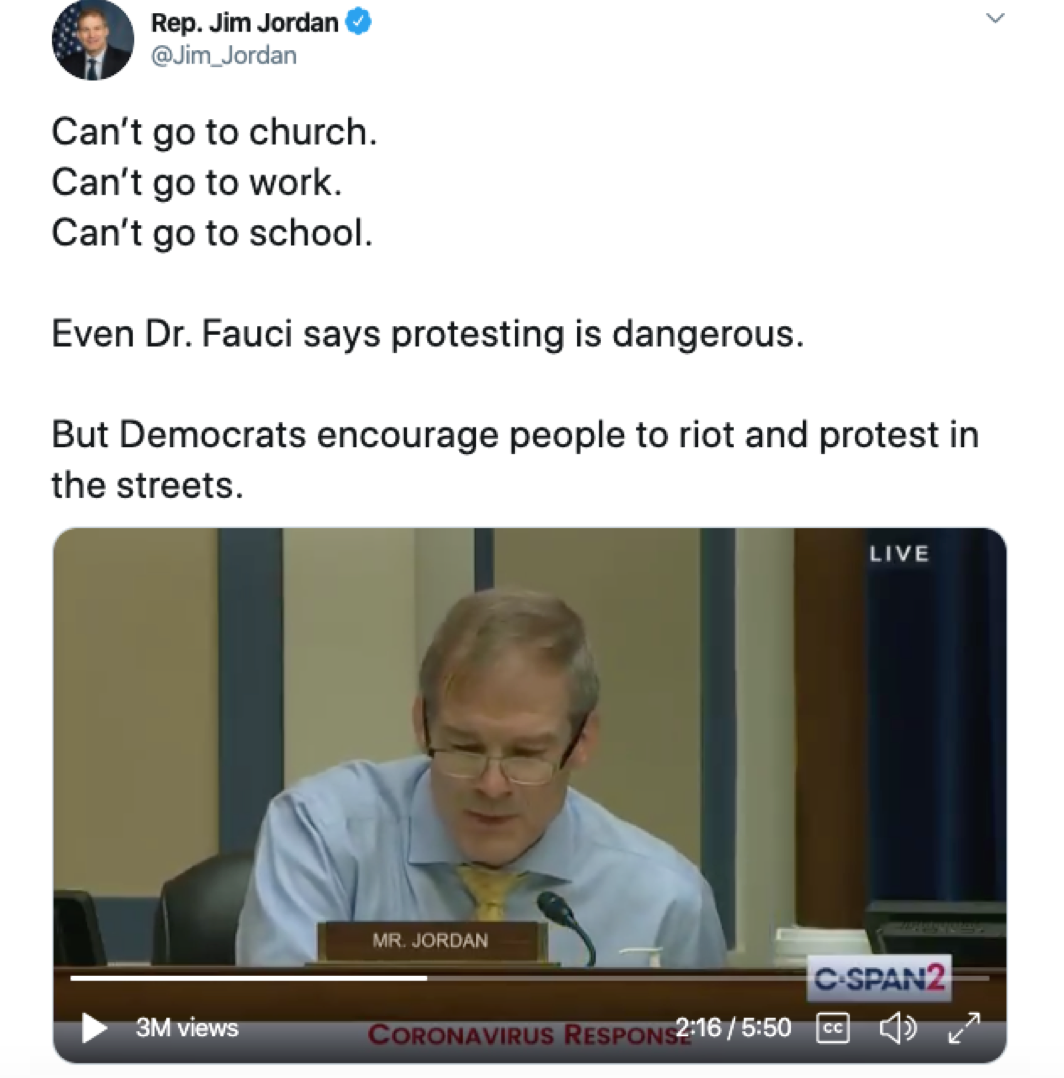The width and height of the screenshot is (1064, 1078).
Task: Mute the video using the speaker icon
Action: (x=895, y=1028)
